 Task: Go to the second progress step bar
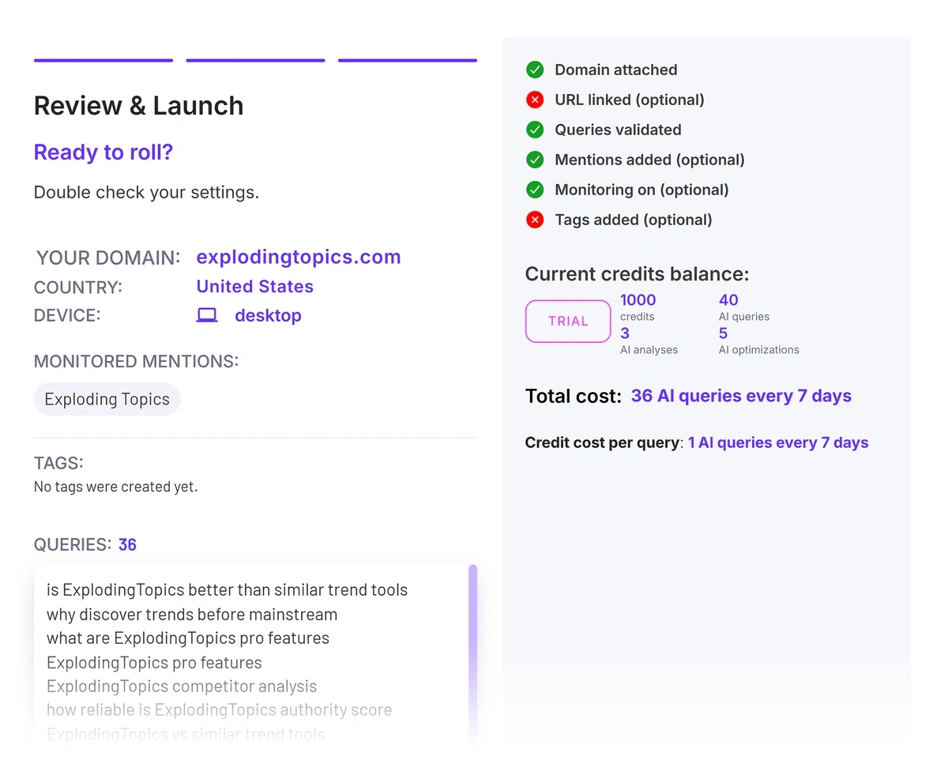255,60
